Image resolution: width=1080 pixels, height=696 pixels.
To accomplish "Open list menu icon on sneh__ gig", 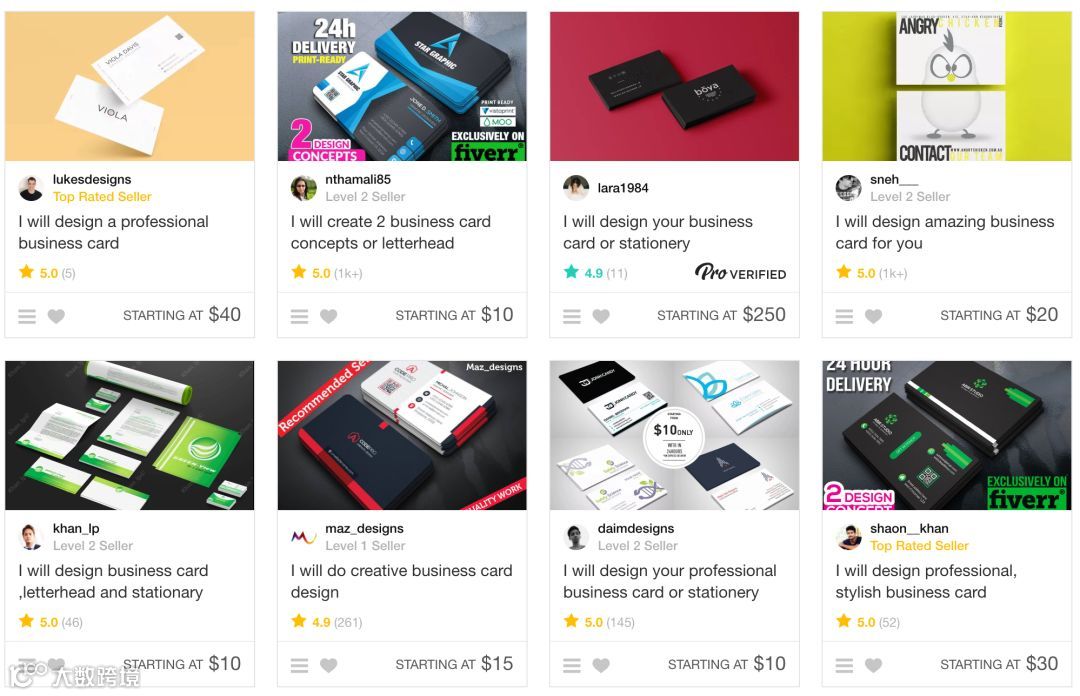I will pos(844,316).
